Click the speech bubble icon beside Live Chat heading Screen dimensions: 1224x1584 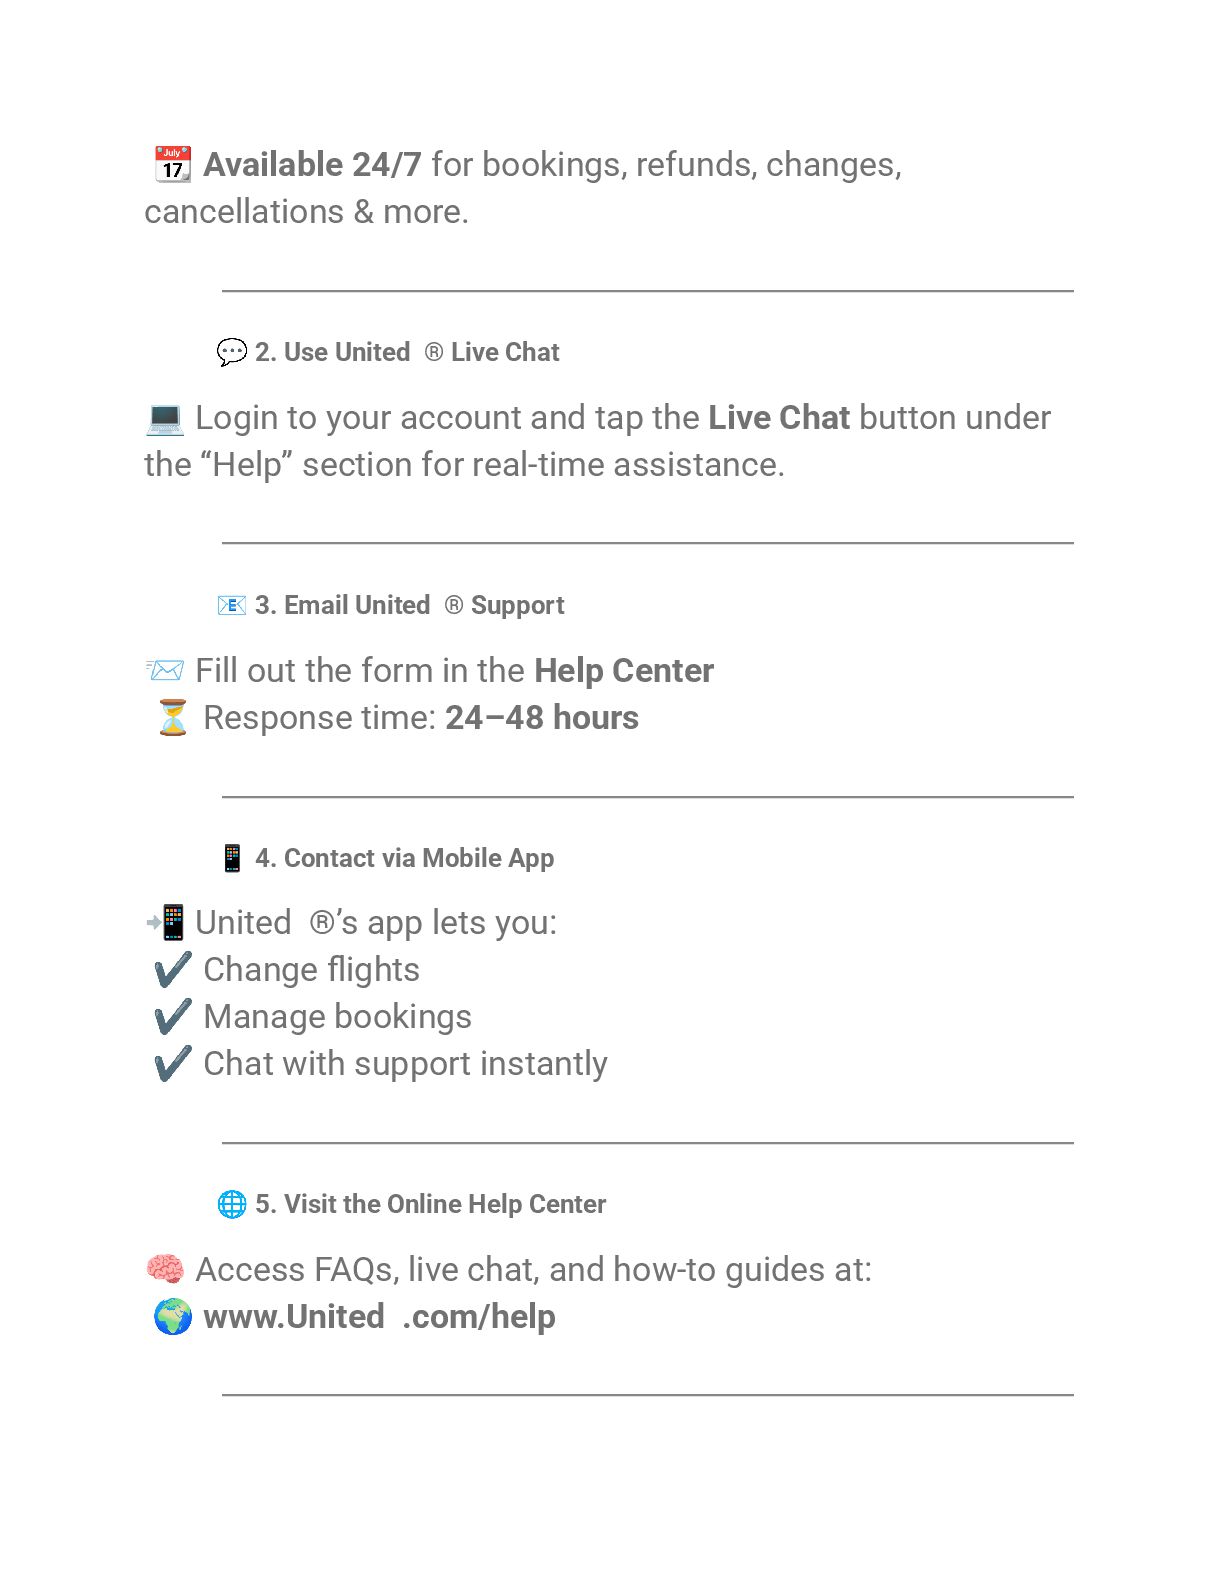click(231, 352)
